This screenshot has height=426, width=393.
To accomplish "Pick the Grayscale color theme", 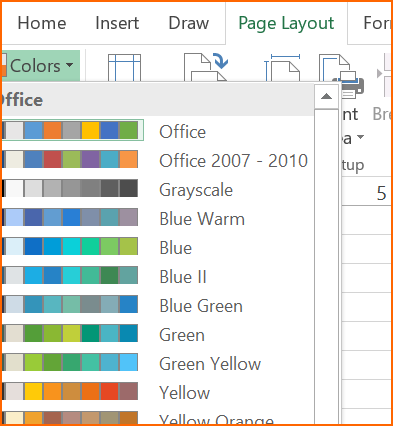I will (x=157, y=189).
